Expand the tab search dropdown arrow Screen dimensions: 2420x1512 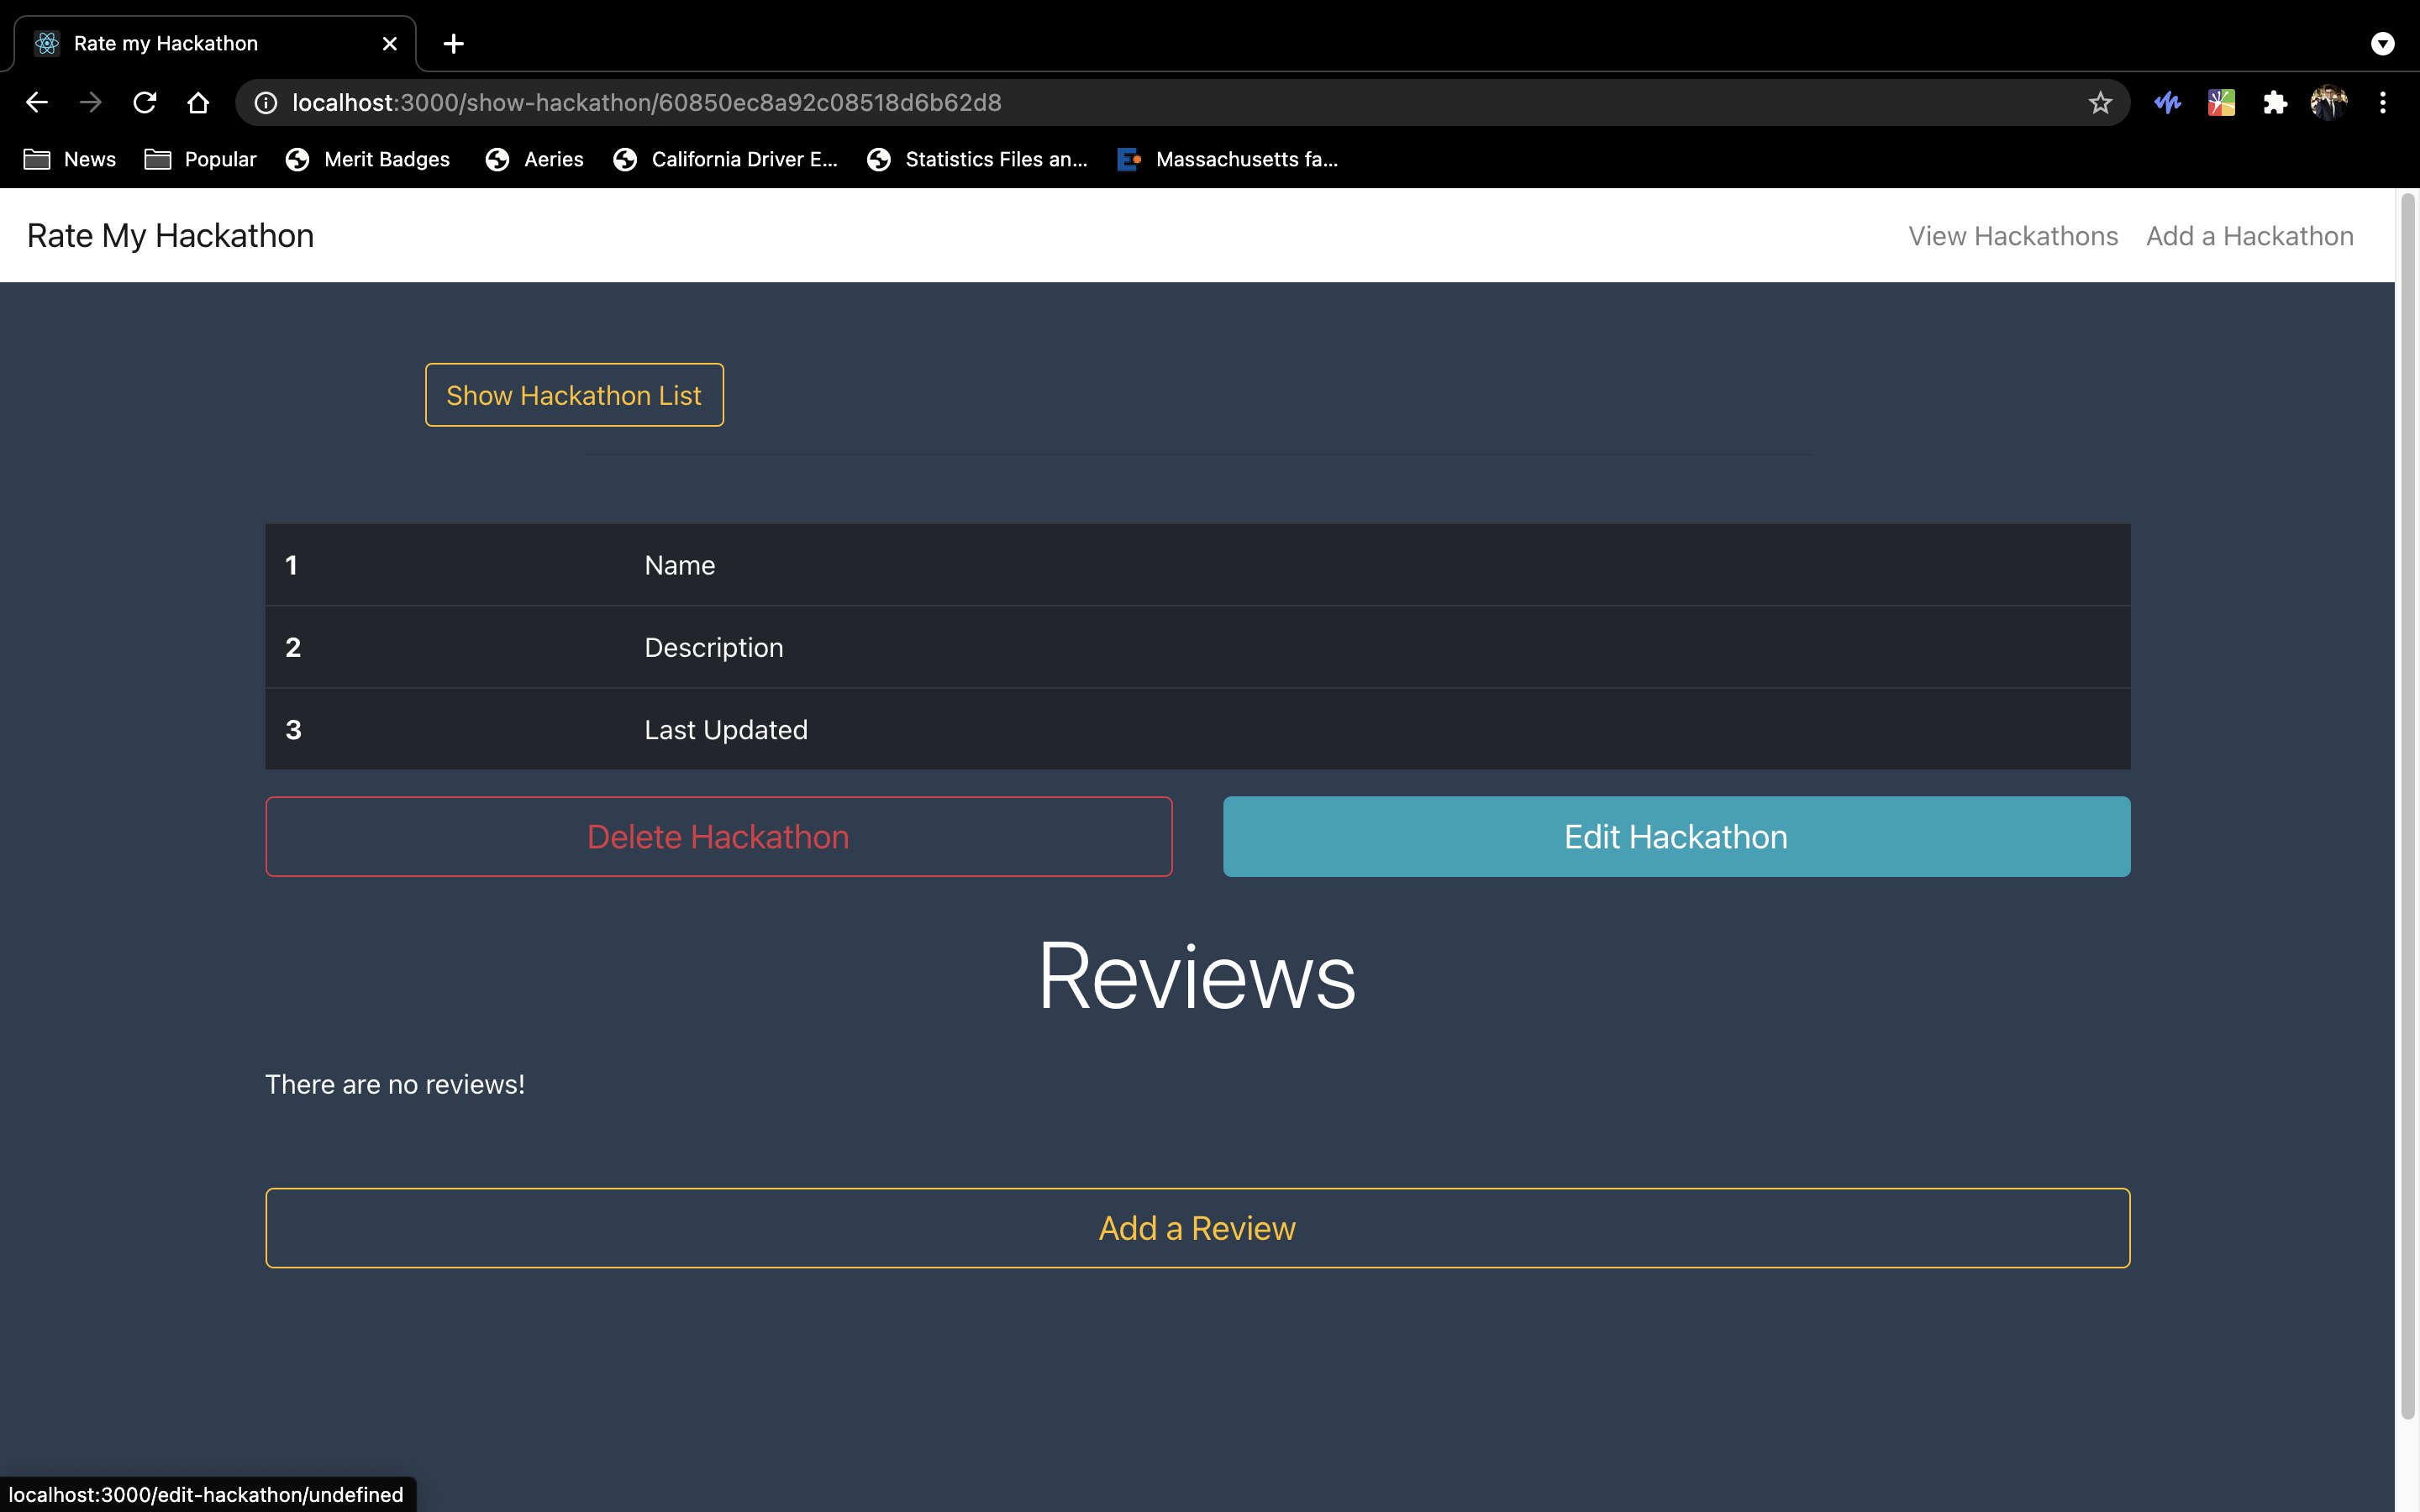[2383, 43]
